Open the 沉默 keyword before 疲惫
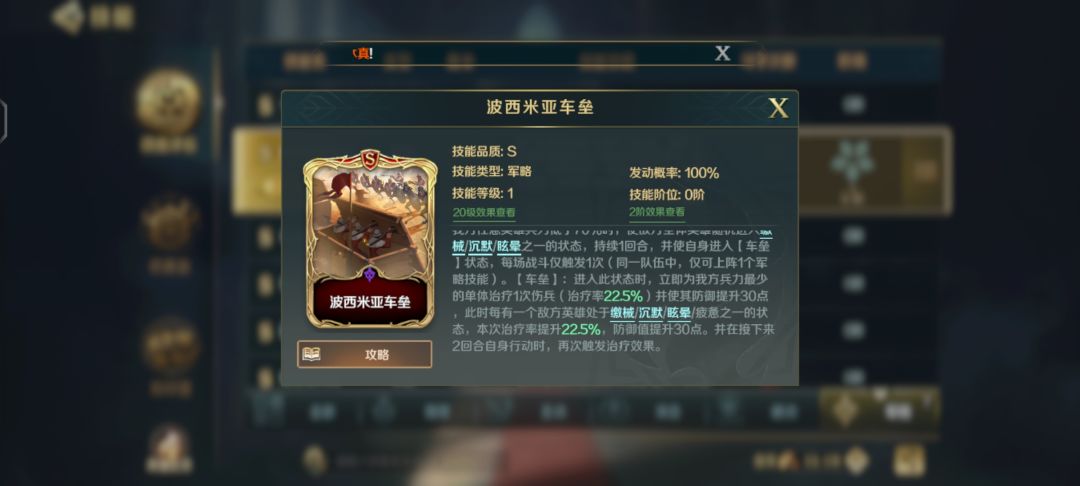 click(650, 313)
